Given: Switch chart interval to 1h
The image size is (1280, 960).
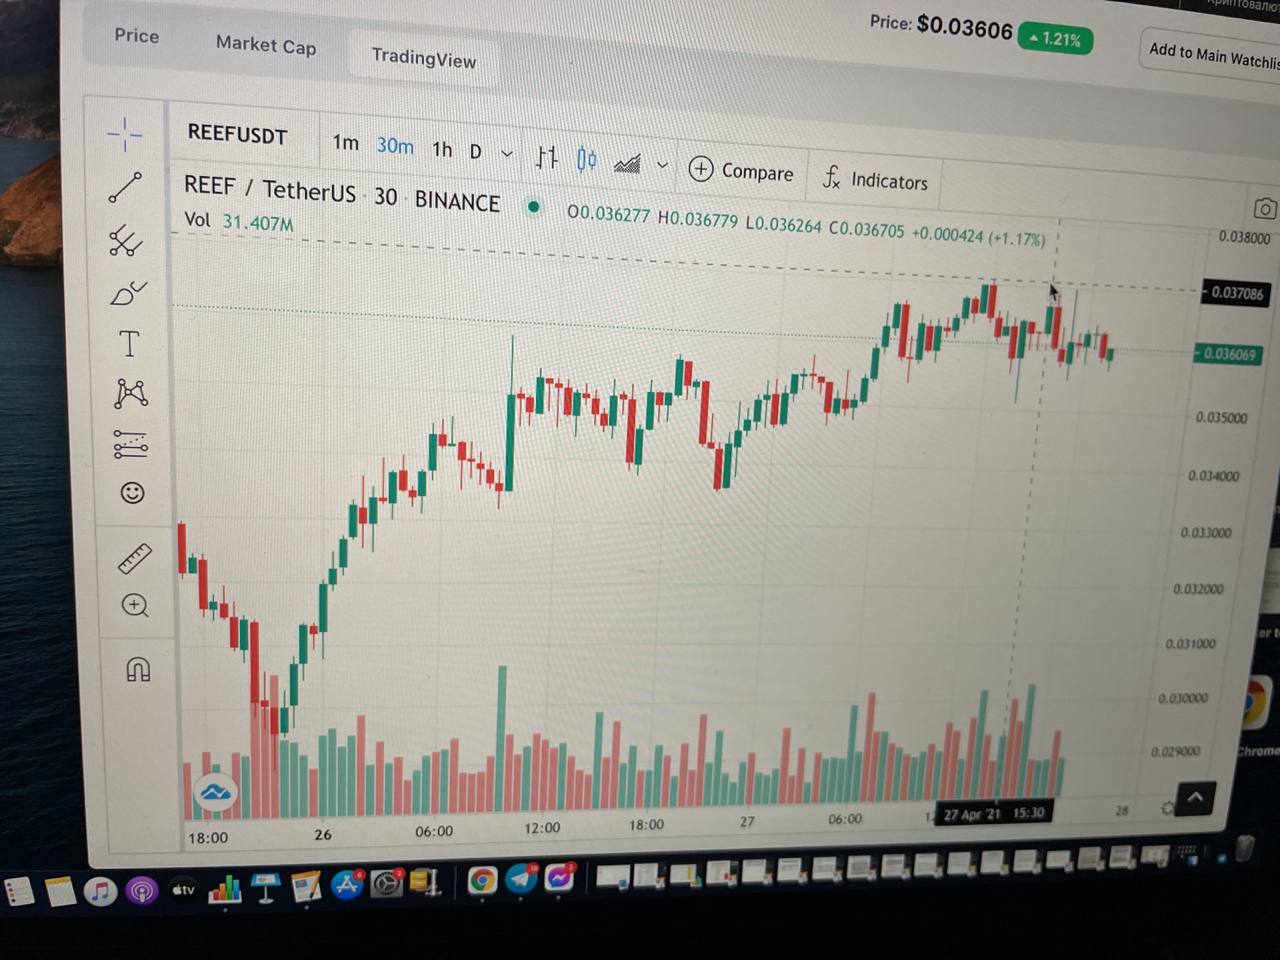Looking at the screenshot, I should (442, 149).
